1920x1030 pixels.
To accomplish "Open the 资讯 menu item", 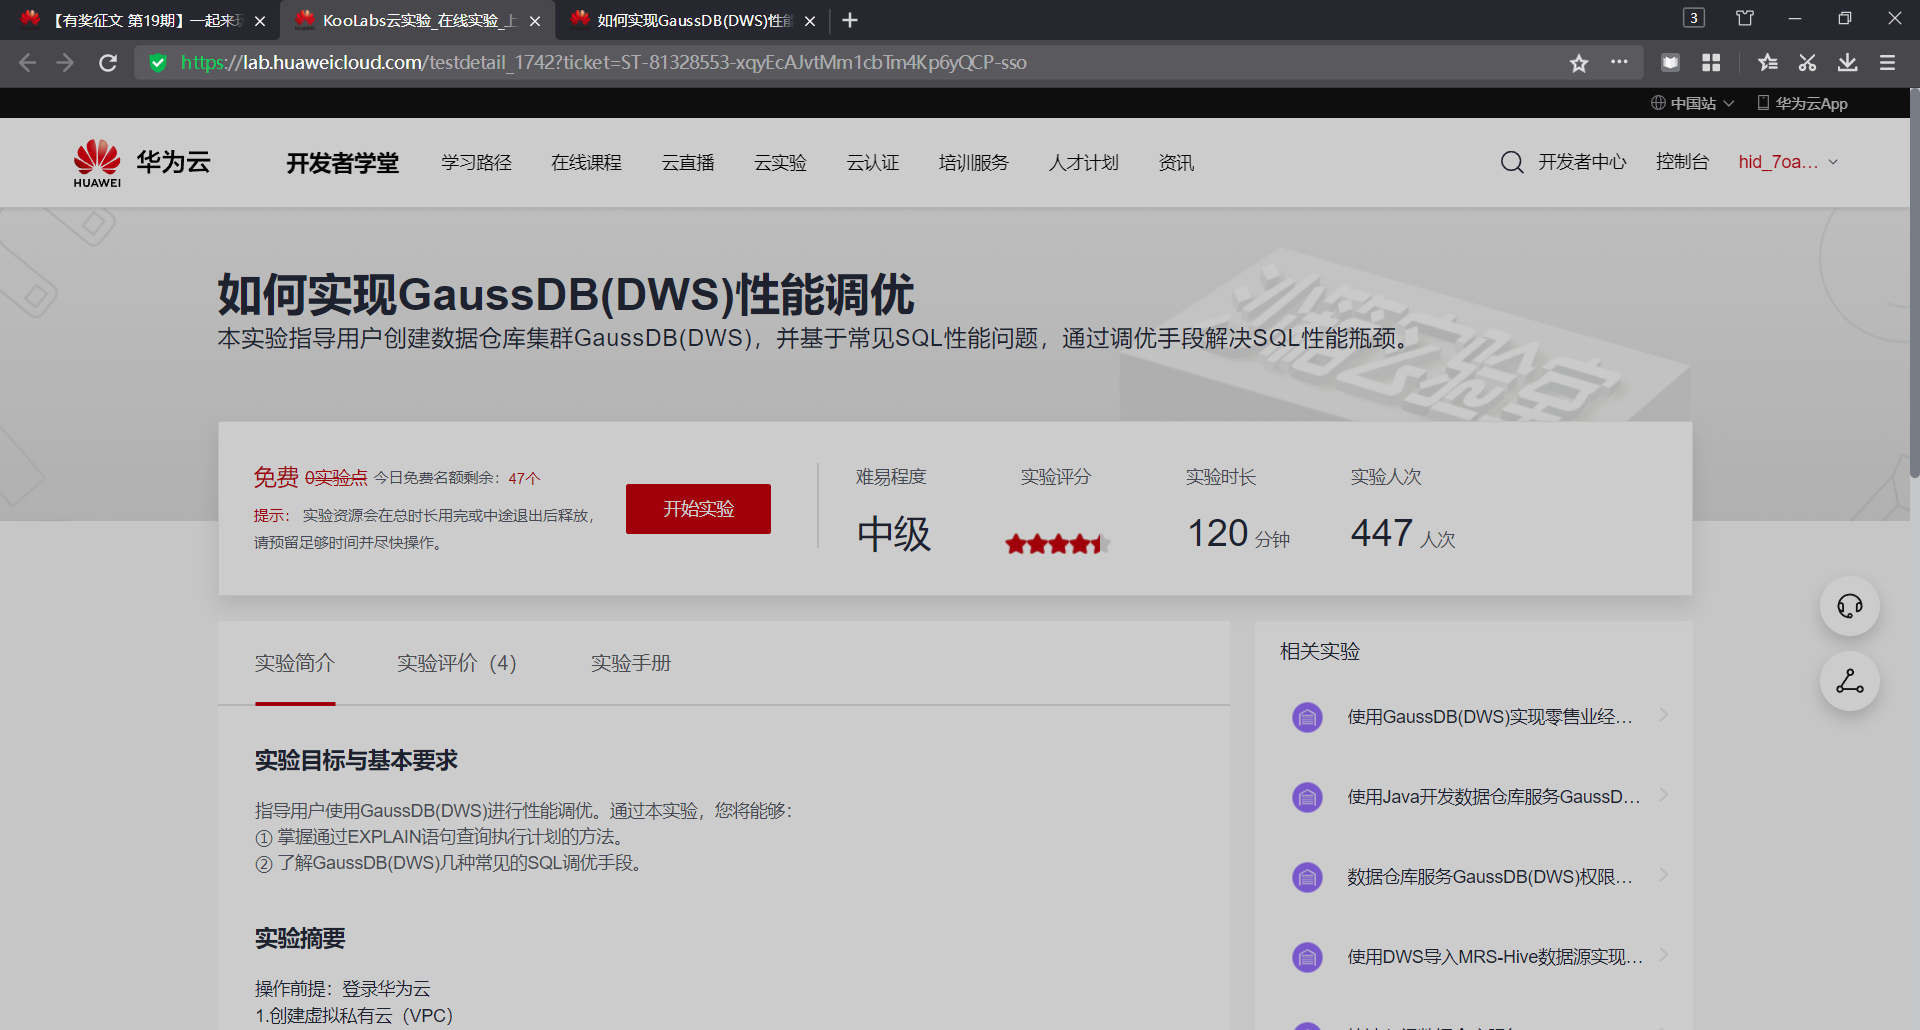I will 1176,162.
